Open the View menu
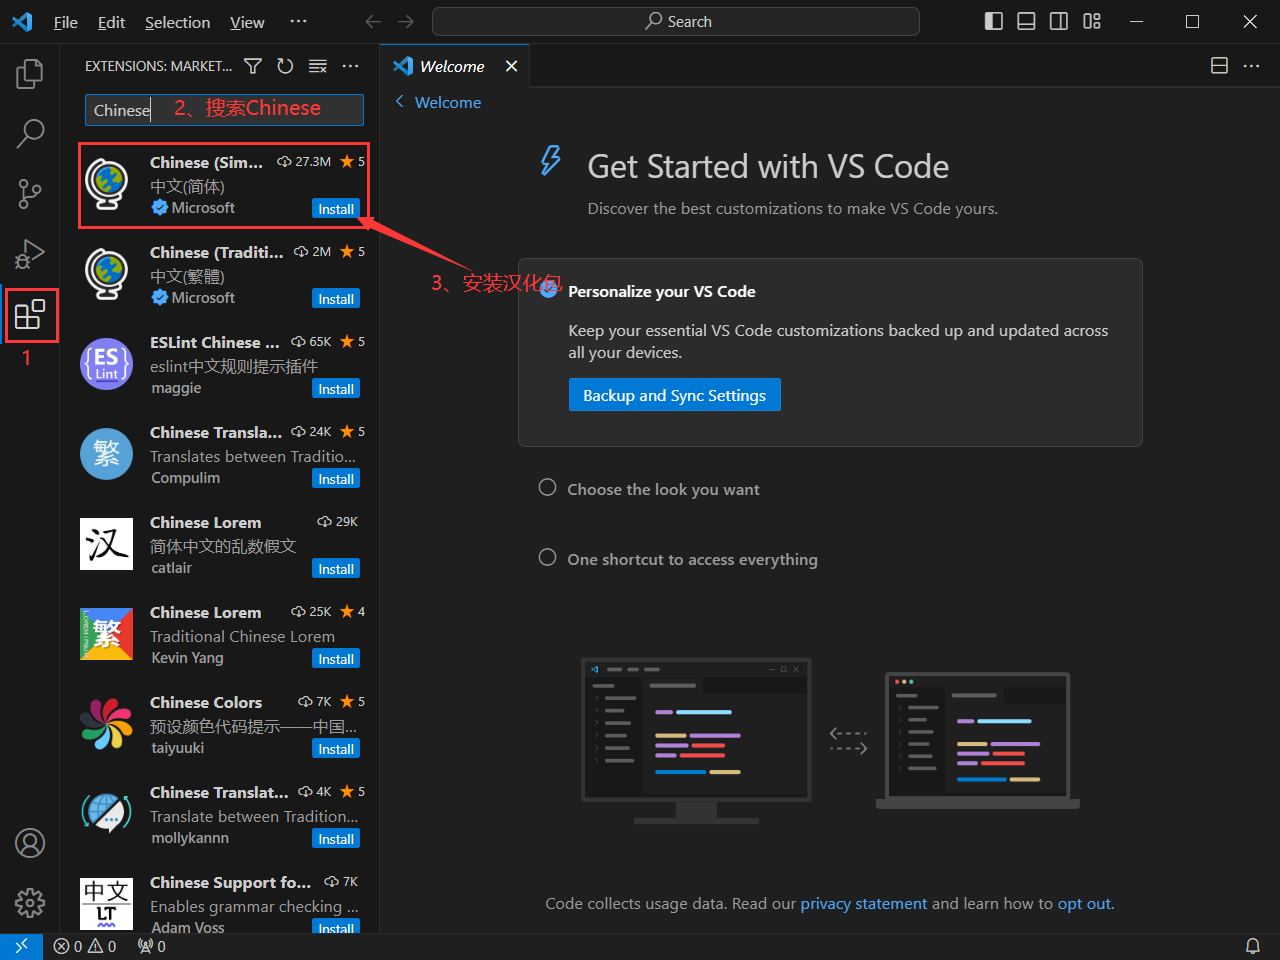The image size is (1280, 960). point(247,22)
